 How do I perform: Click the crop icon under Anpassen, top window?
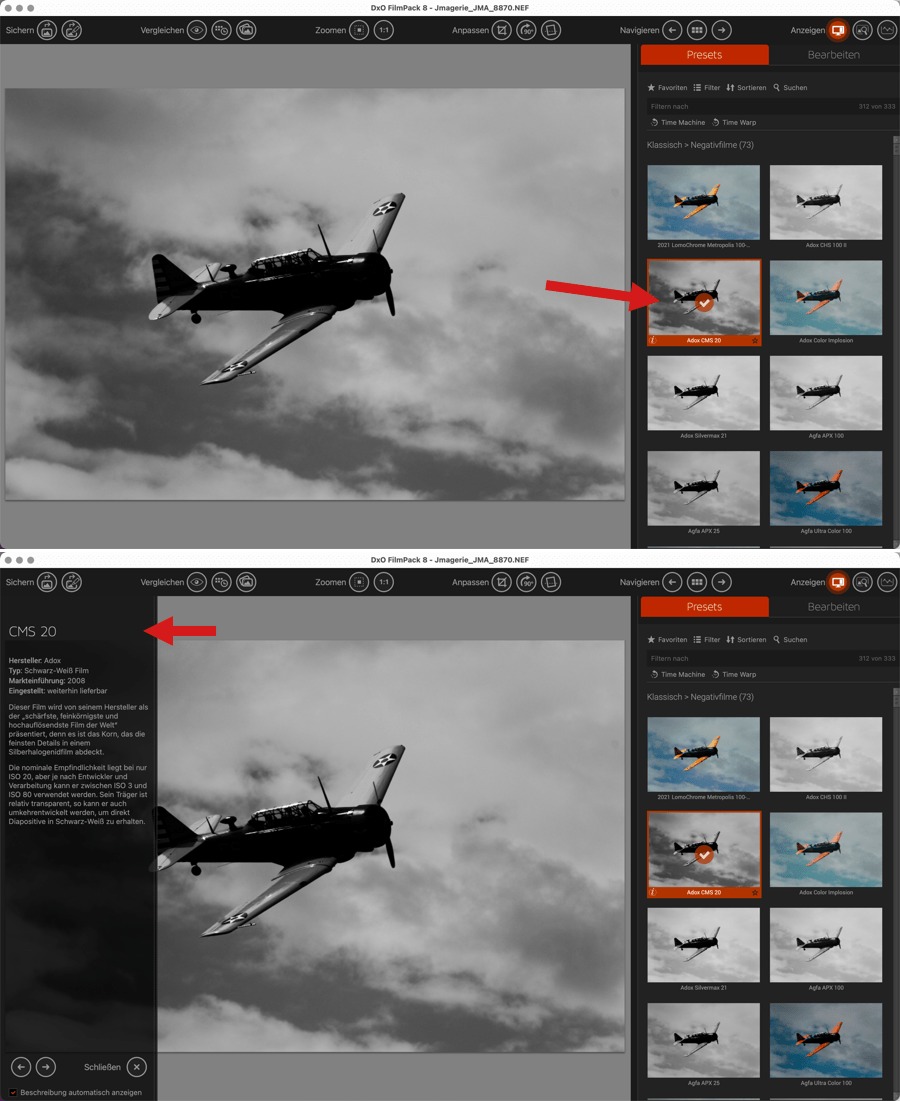(x=501, y=30)
